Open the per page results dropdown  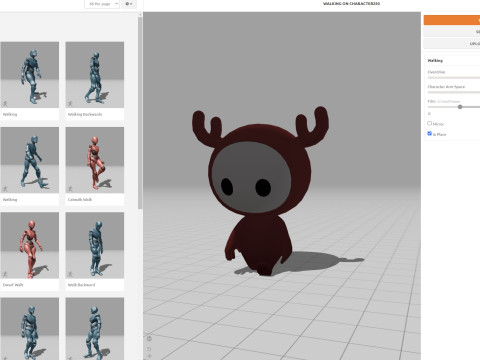tap(102, 4)
